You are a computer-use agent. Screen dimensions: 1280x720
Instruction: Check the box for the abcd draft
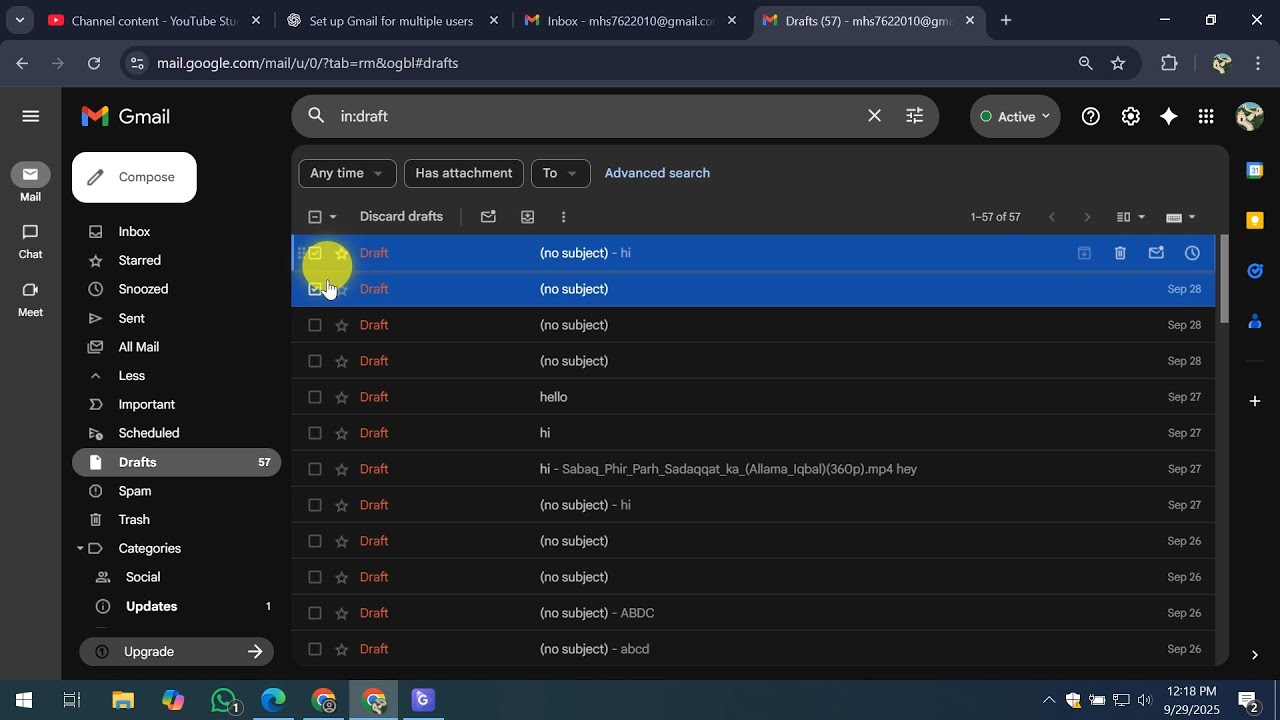(315, 649)
